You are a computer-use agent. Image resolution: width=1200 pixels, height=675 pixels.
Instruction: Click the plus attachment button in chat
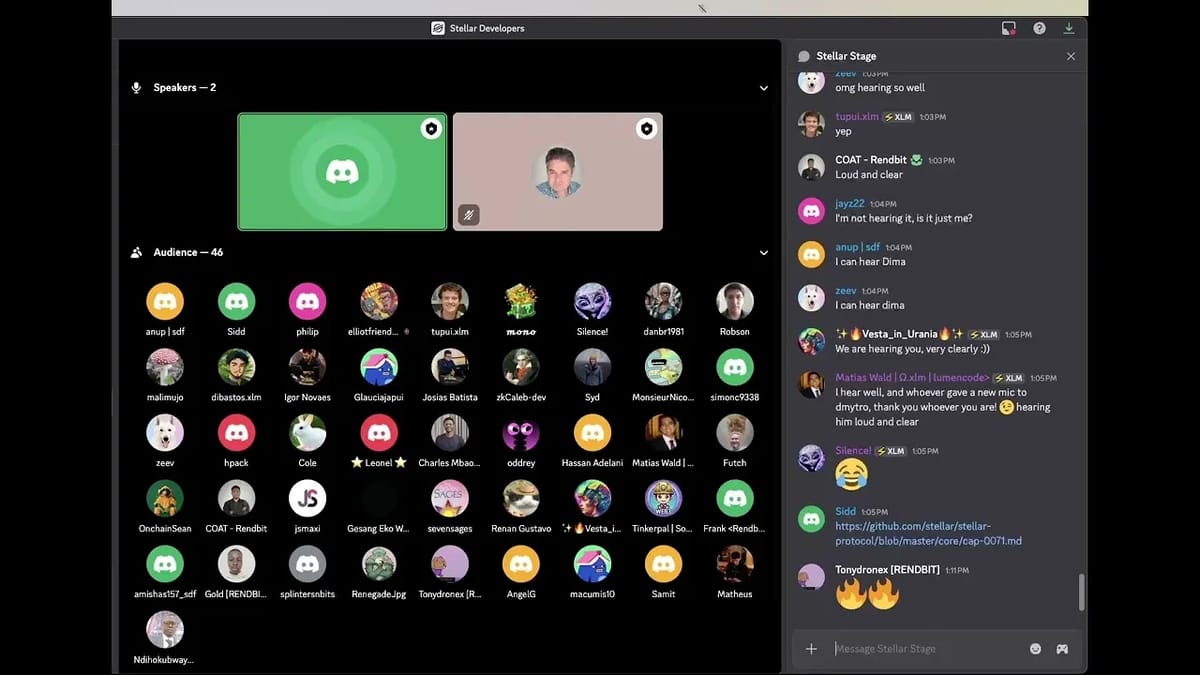pos(811,649)
